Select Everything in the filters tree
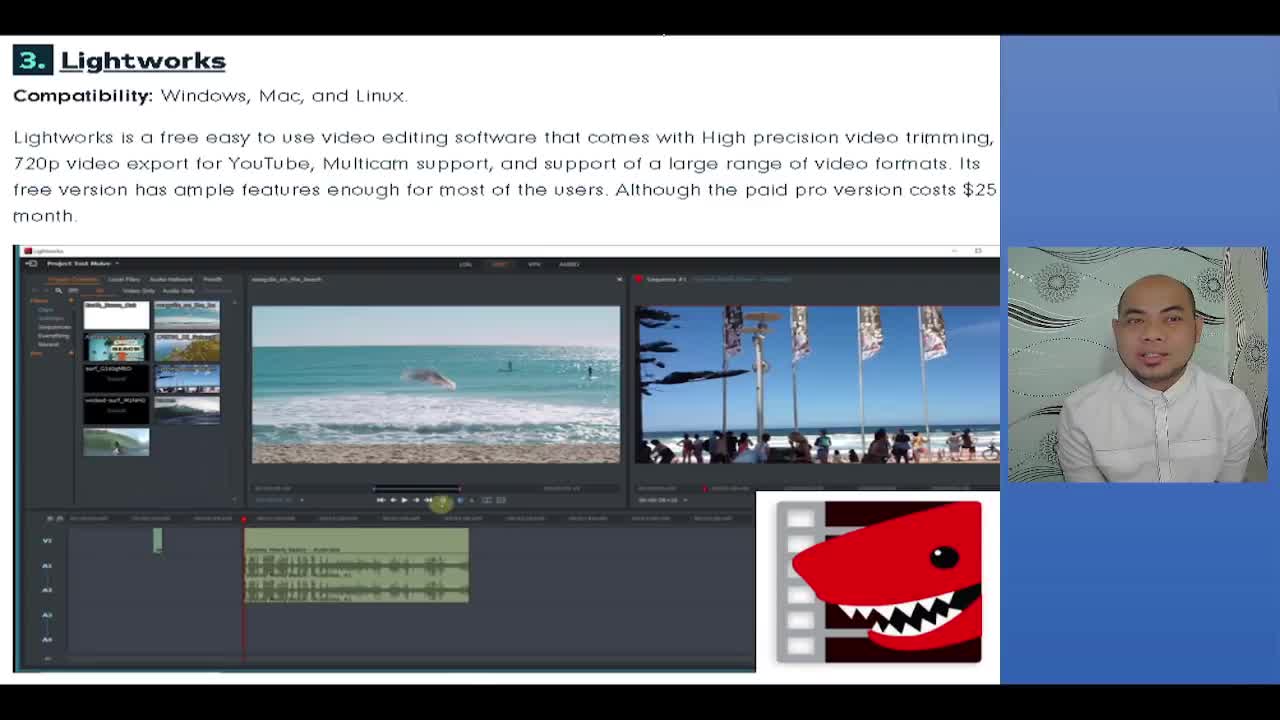This screenshot has width=1280, height=720. (54, 336)
